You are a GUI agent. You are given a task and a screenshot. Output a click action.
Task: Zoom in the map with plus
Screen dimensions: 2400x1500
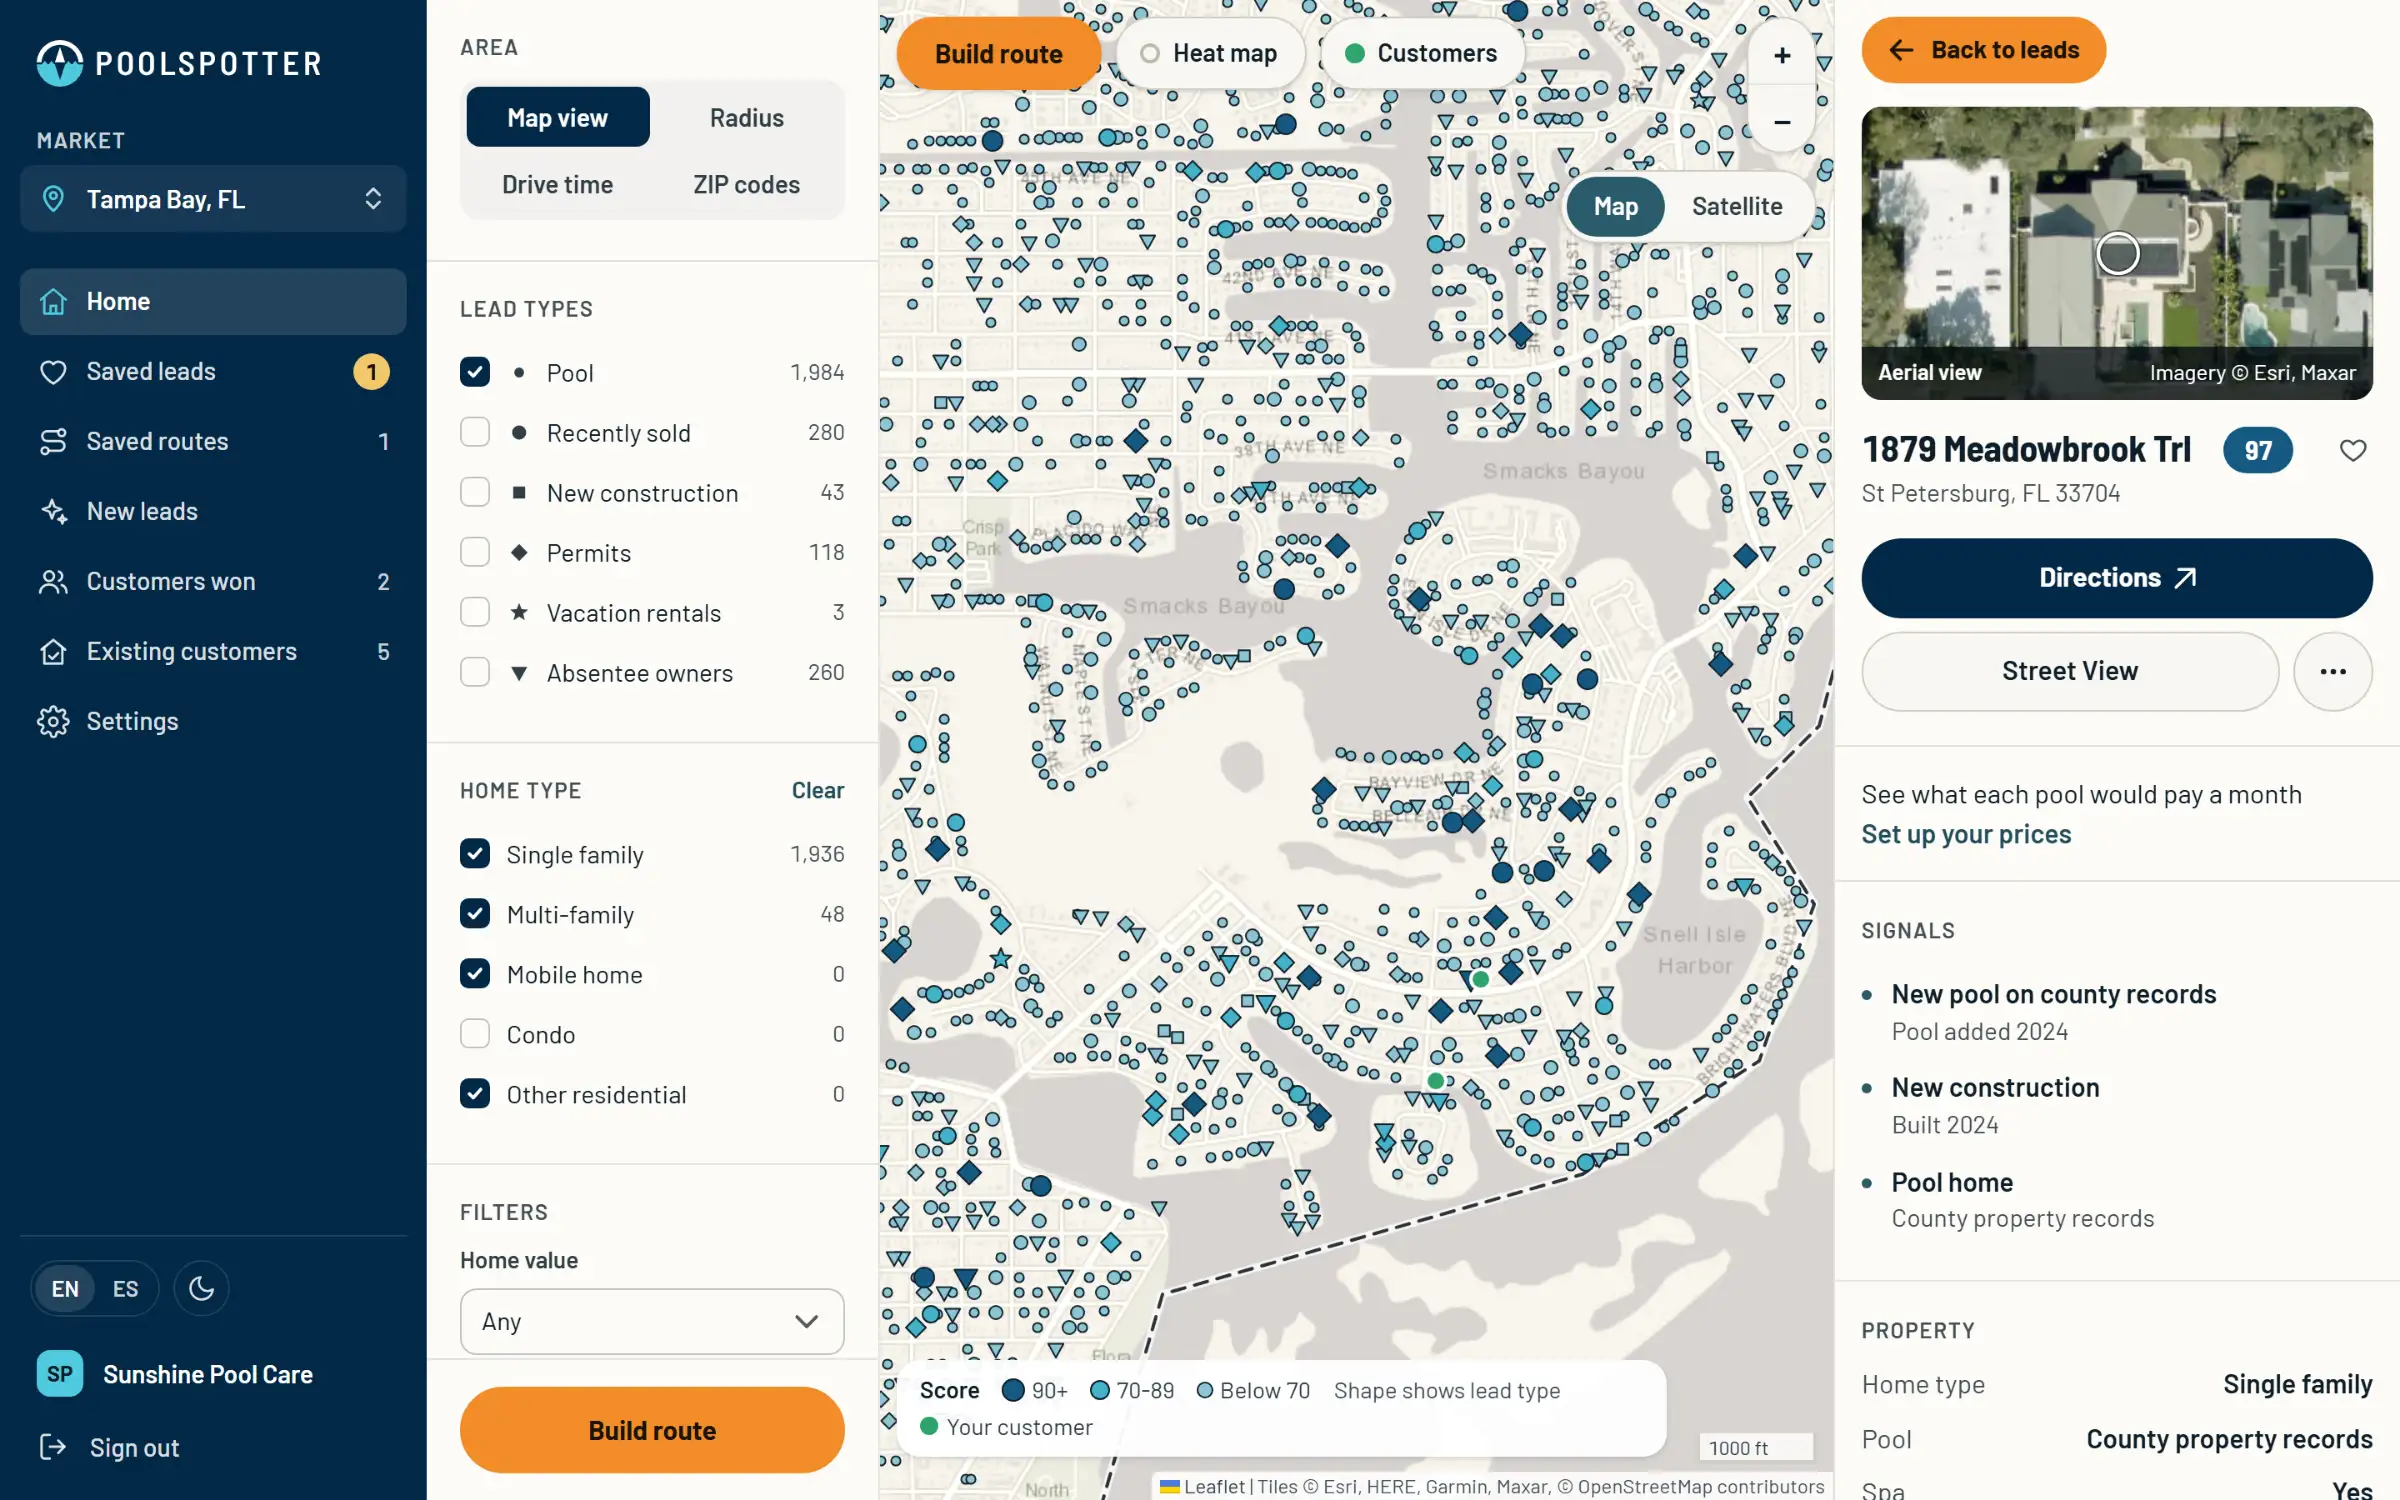point(1782,55)
